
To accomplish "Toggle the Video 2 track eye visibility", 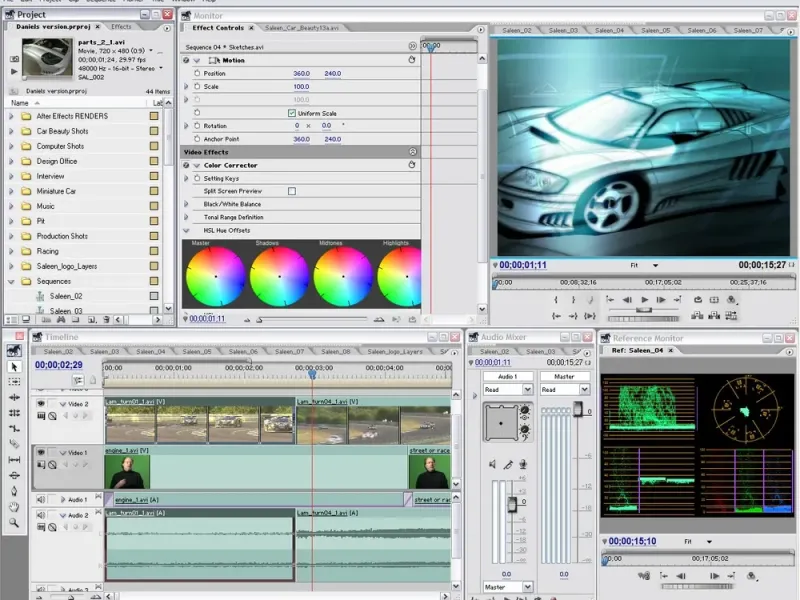I will click(x=41, y=404).
